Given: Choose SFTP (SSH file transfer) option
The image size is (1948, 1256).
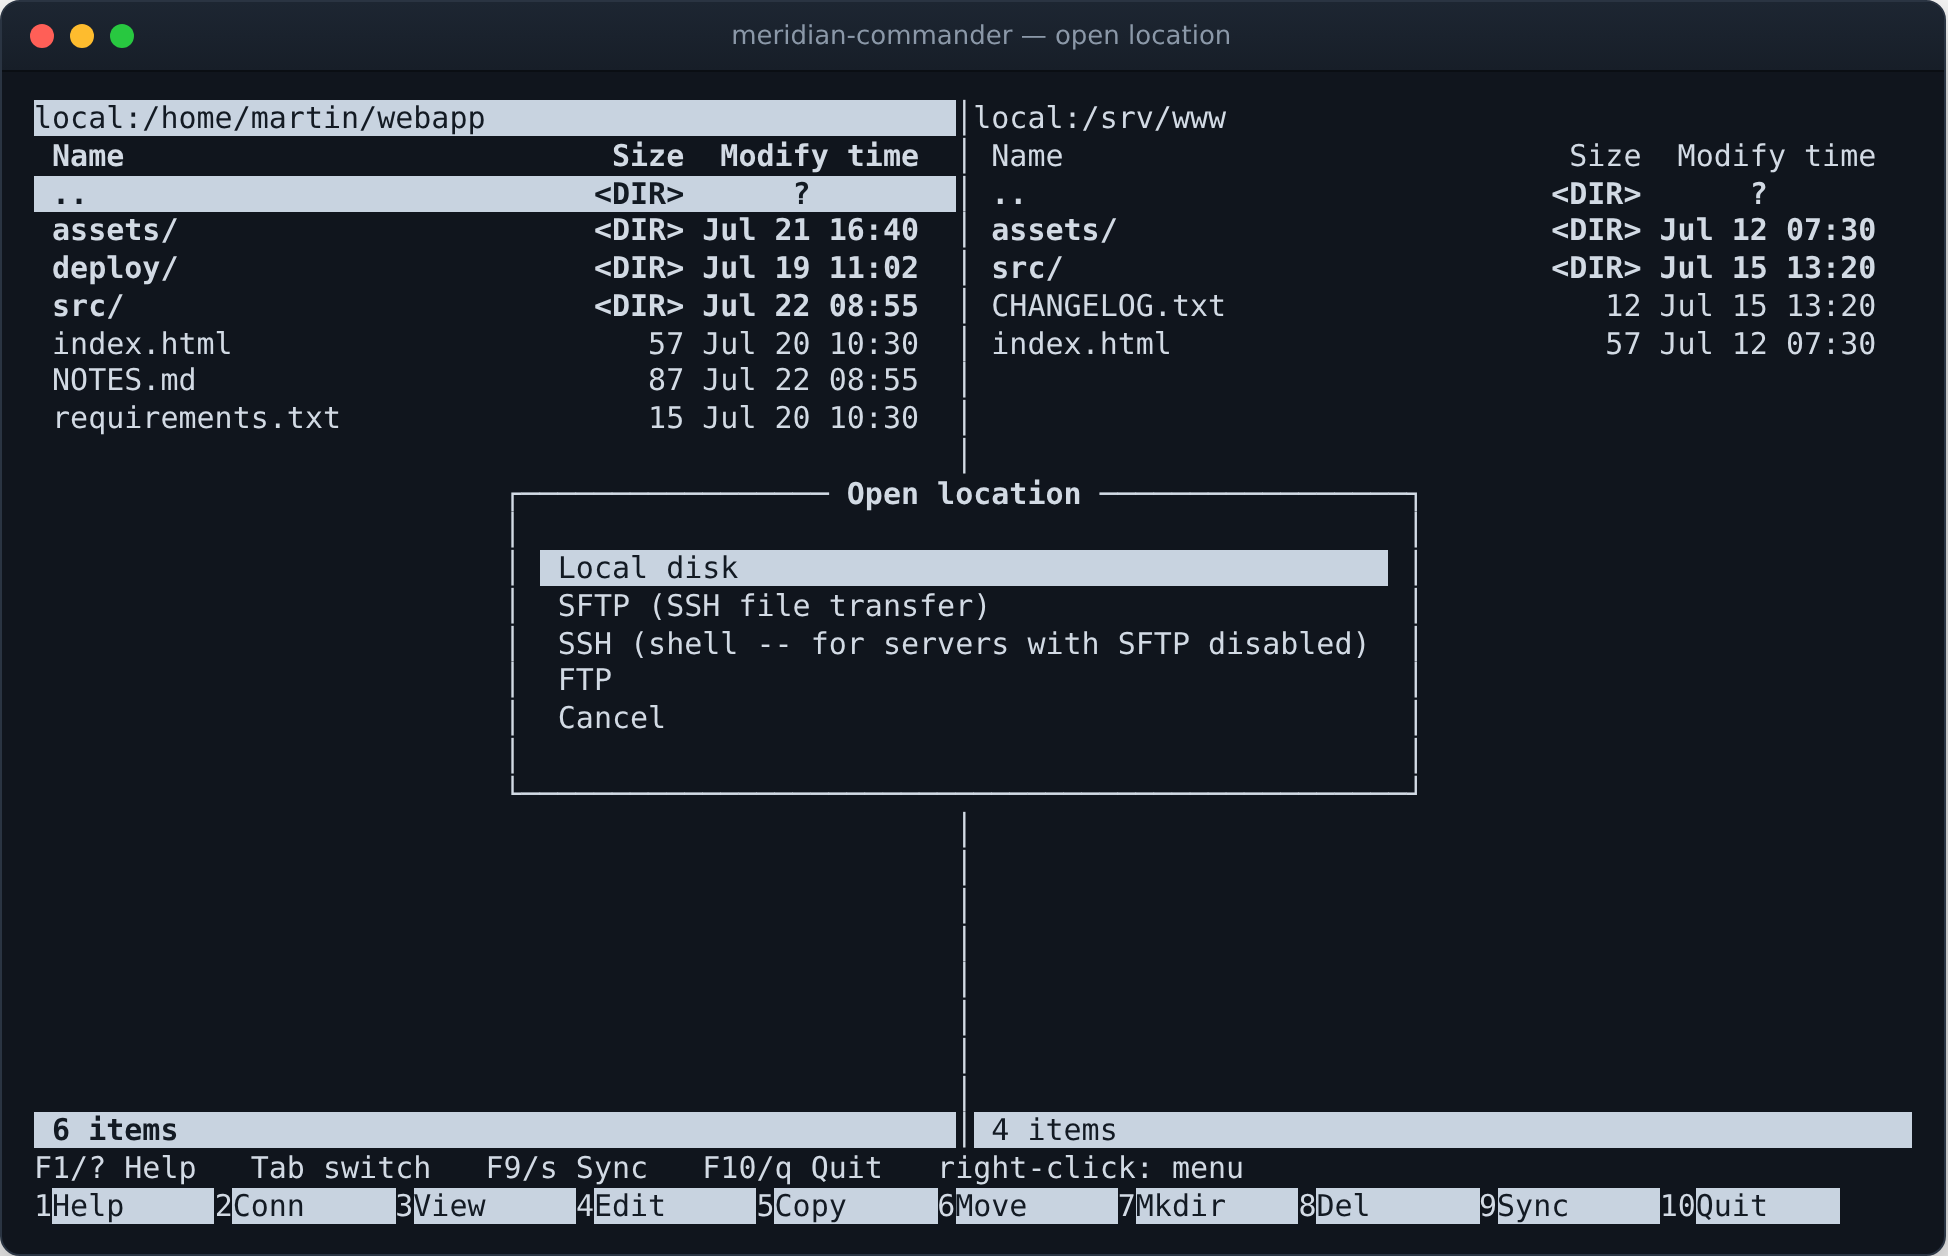Looking at the screenshot, I should point(963,606).
